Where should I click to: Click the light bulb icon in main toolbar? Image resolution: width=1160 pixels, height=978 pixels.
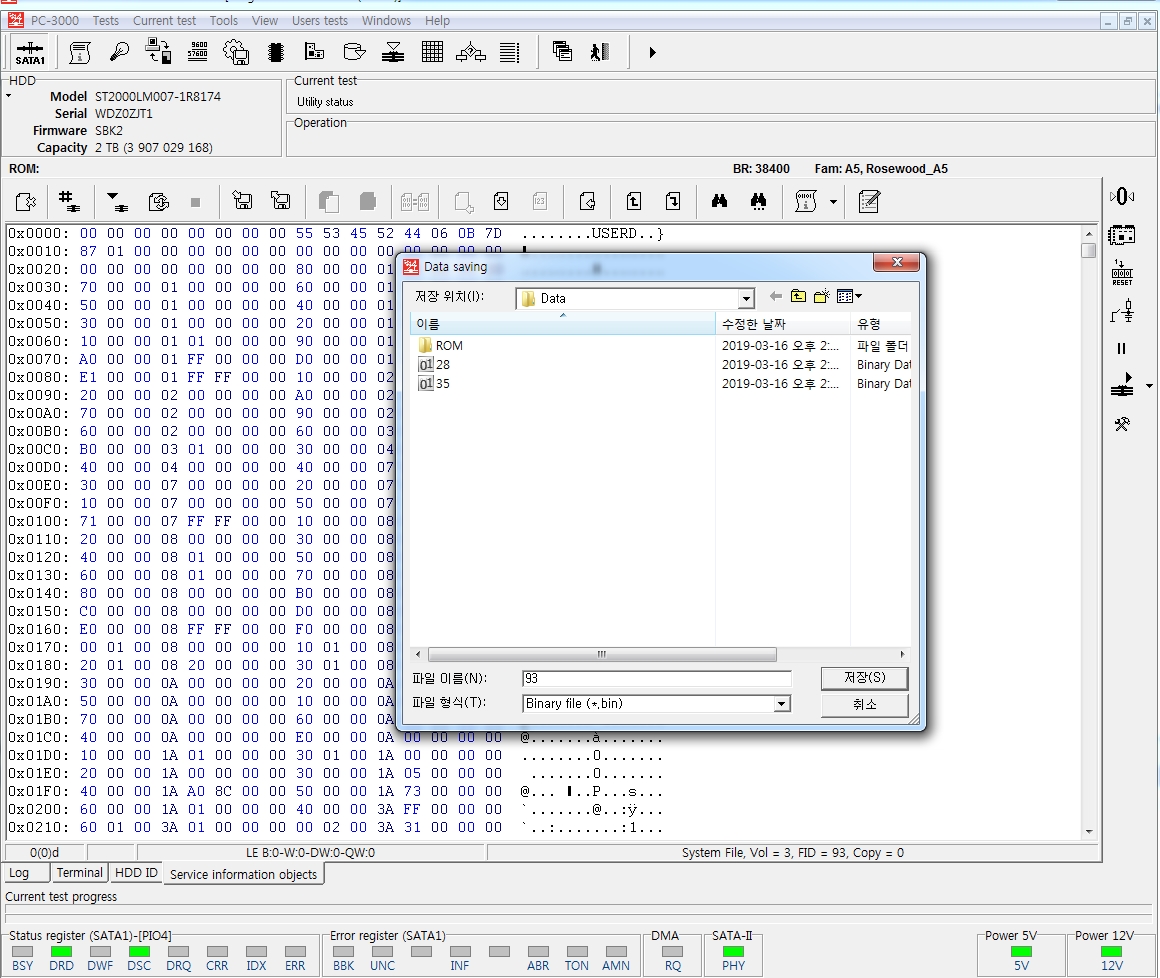click(x=119, y=52)
